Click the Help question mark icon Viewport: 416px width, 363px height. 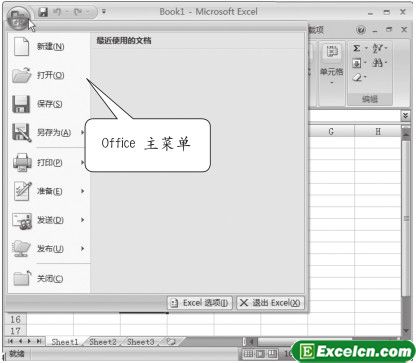coord(360,30)
